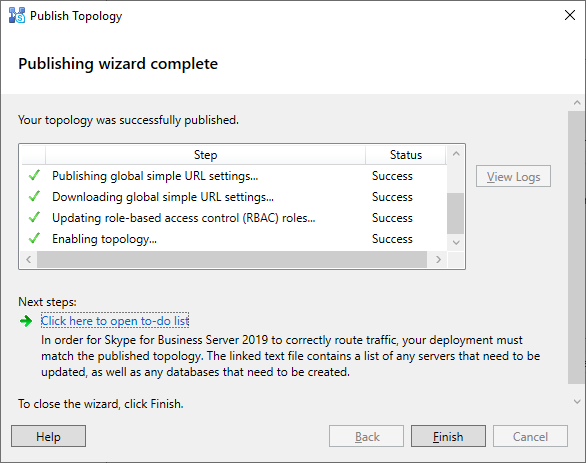This screenshot has height=463, width=586.
Task: Select the 'Publishing global simple URL settings...' row
Action: click(234, 176)
